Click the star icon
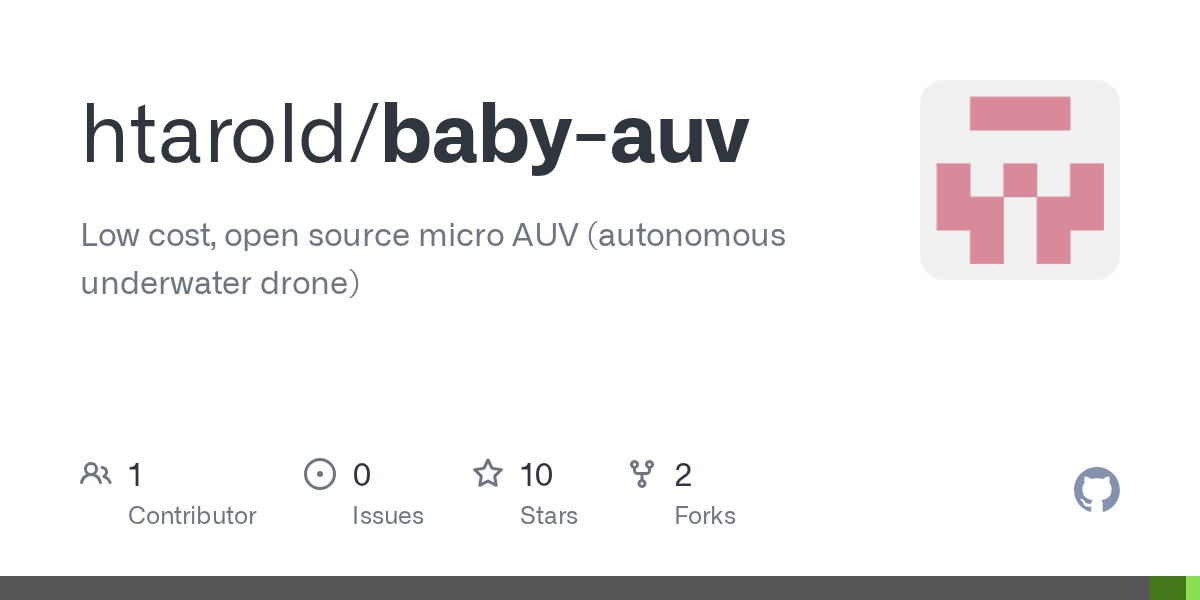1200x600 pixels. click(x=488, y=474)
